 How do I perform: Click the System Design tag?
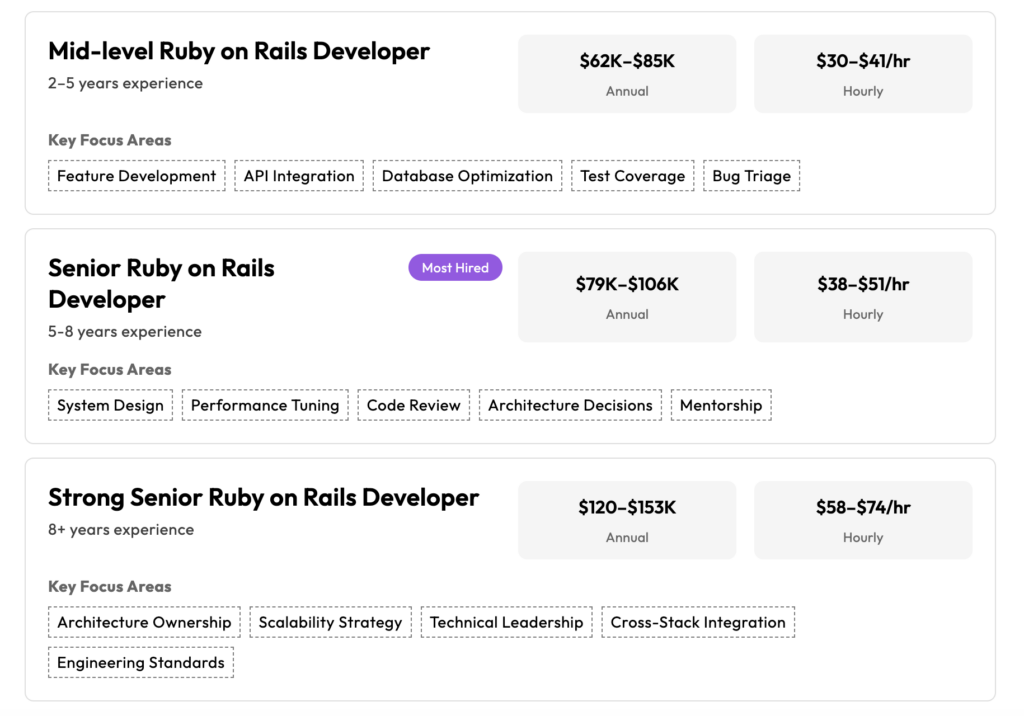(110, 405)
